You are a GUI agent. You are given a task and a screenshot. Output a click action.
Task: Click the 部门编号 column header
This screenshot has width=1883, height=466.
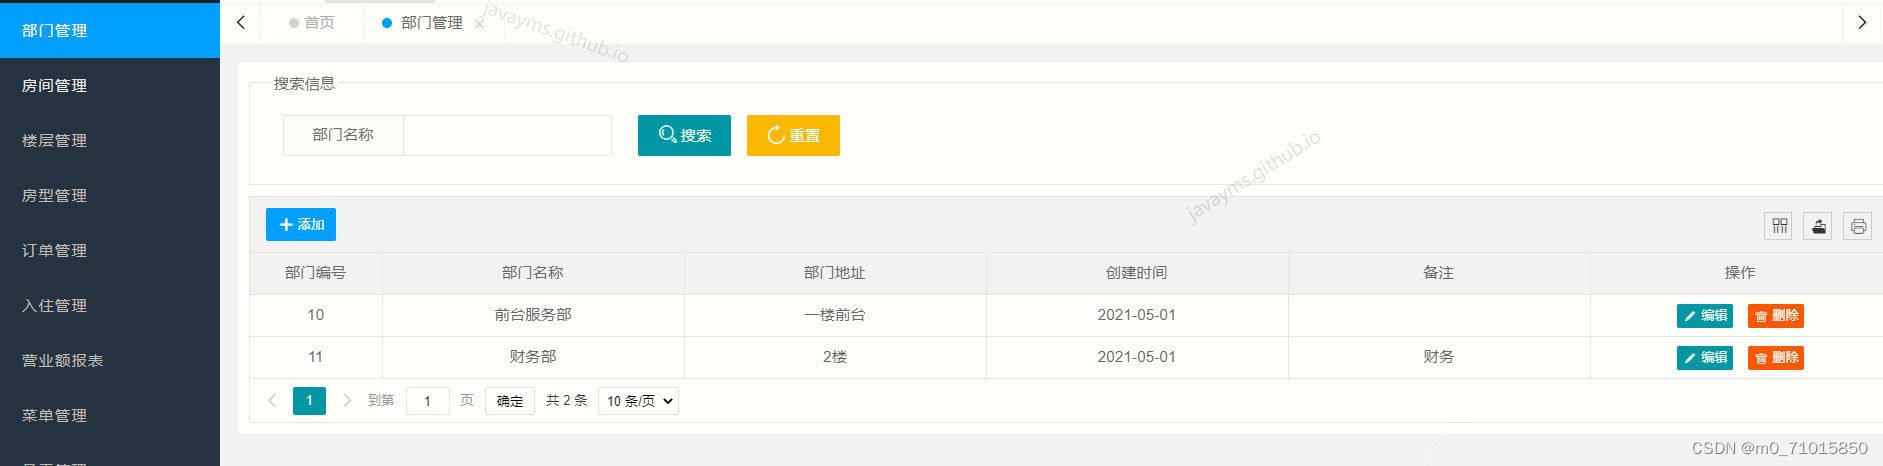tap(316, 273)
